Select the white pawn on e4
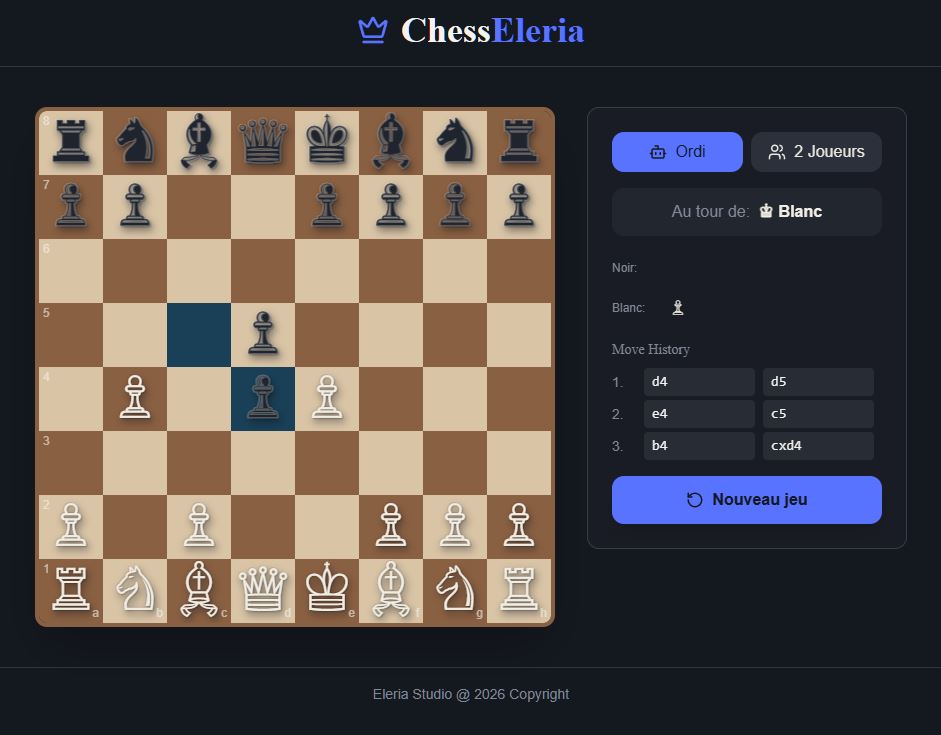Screen dimensions: 941x735 [327, 398]
